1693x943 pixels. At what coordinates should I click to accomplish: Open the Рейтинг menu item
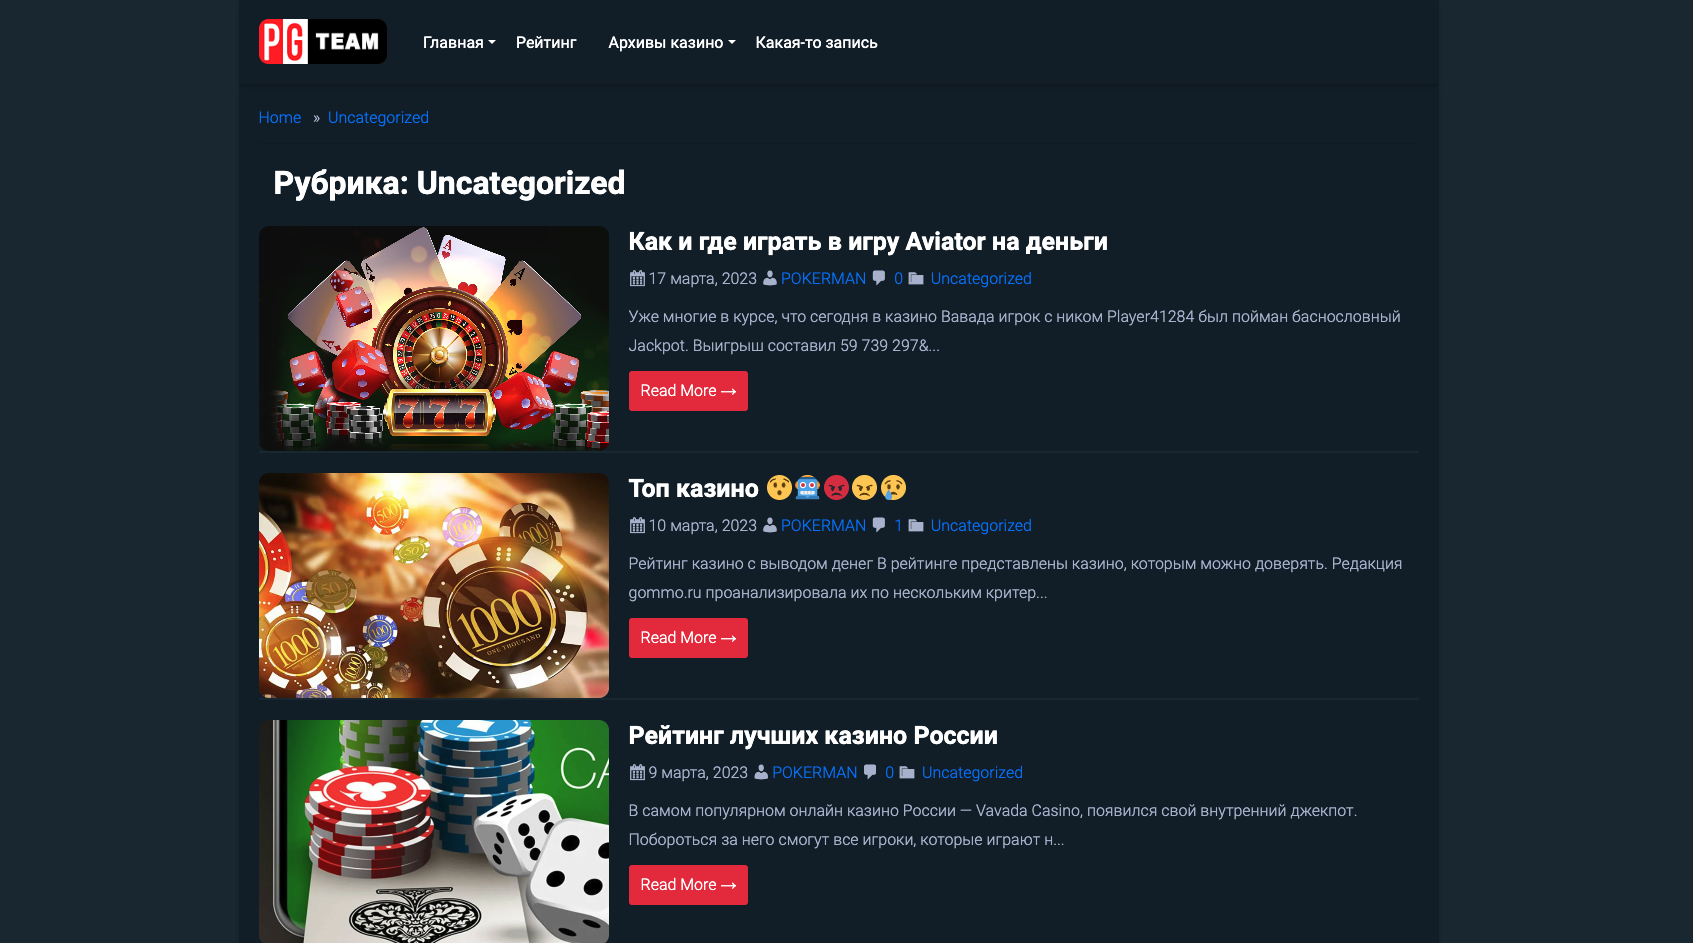point(546,42)
